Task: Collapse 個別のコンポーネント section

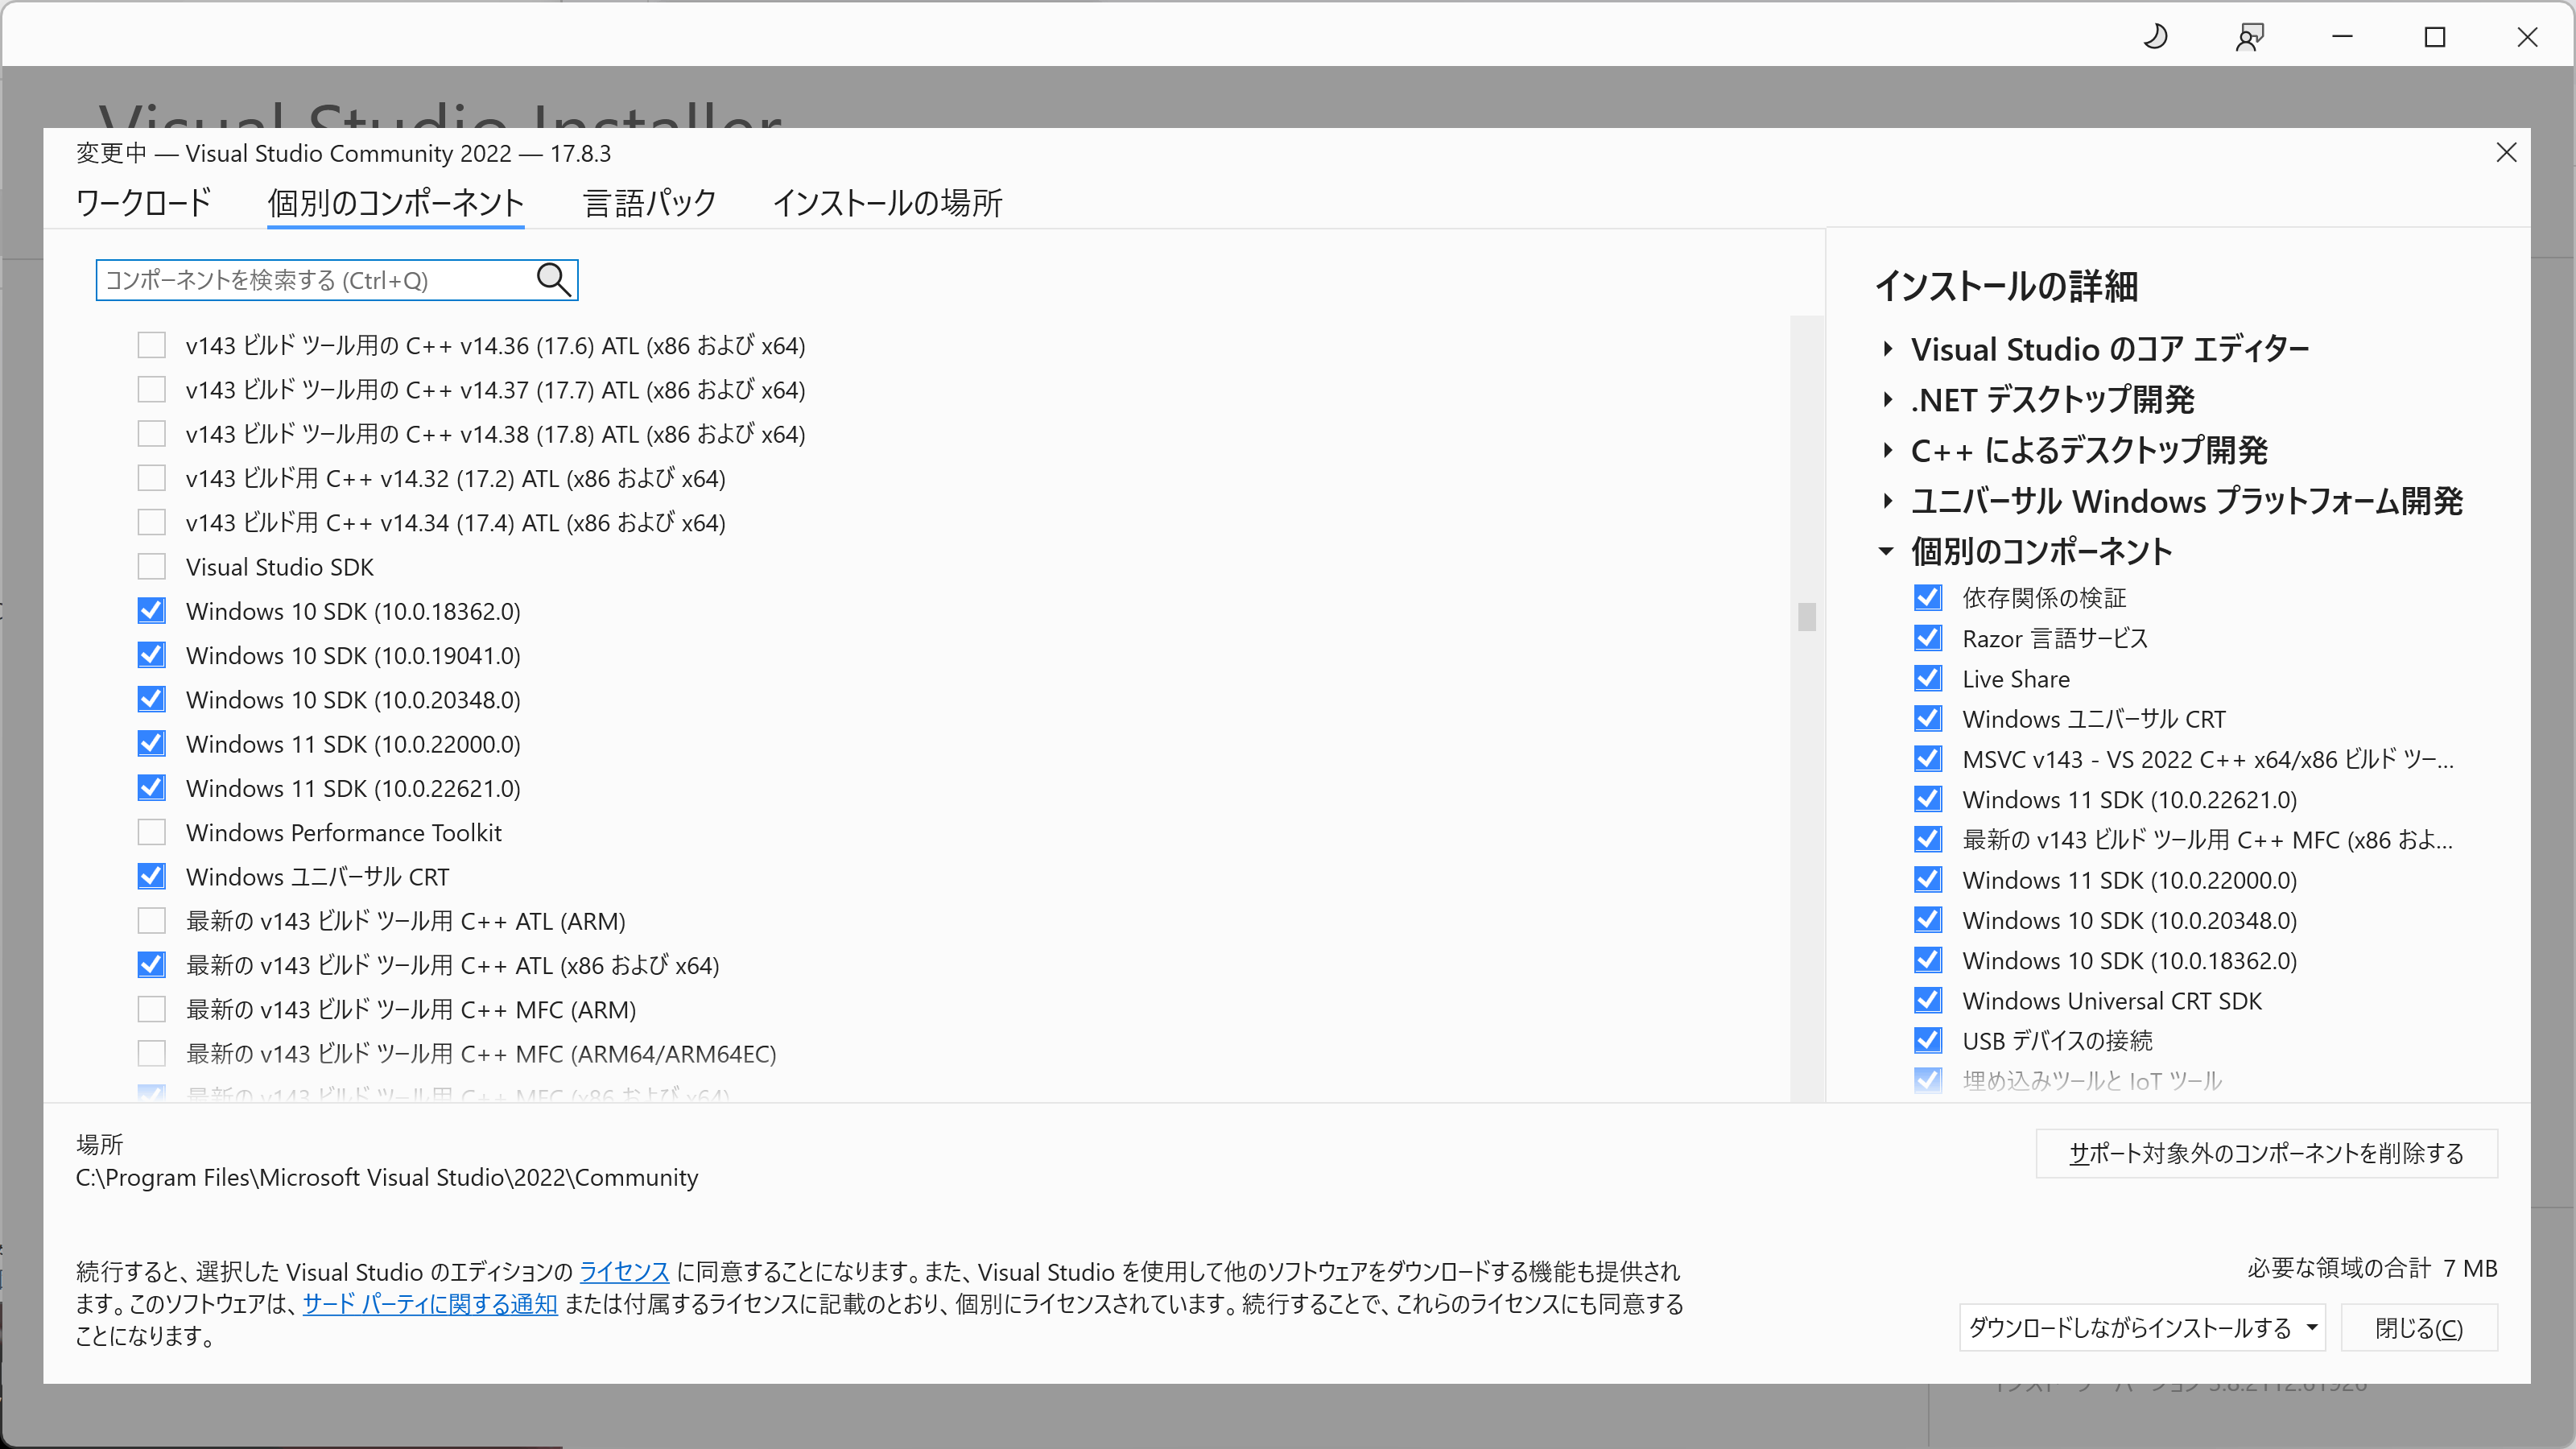Action: (1887, 551)
